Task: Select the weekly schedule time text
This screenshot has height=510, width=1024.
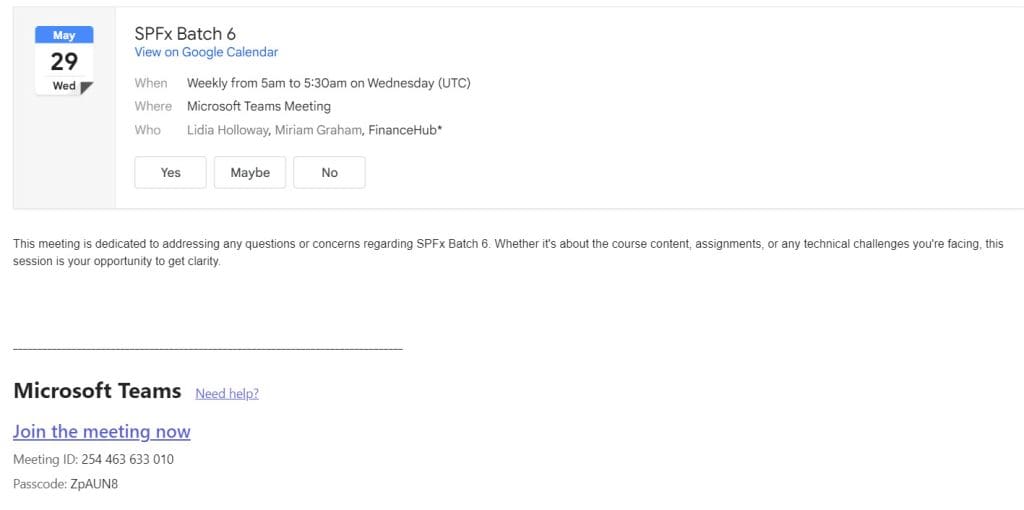Action: point(328,83)
